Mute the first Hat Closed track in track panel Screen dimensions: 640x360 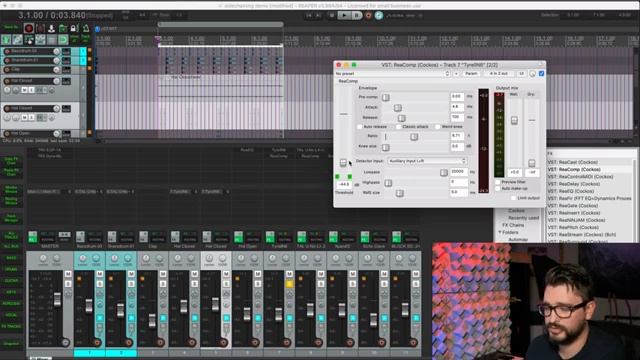coord(24,90)
